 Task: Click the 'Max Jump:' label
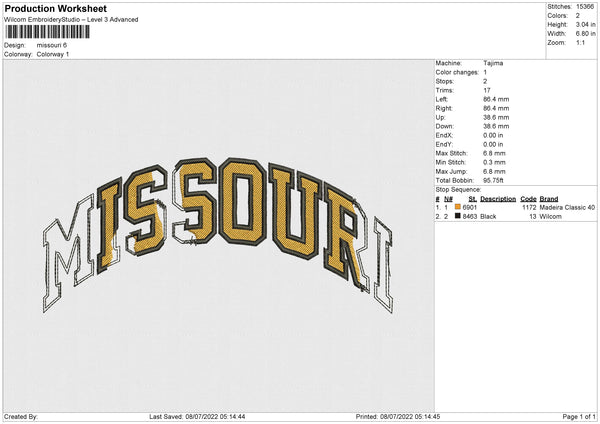click(451, 171)
